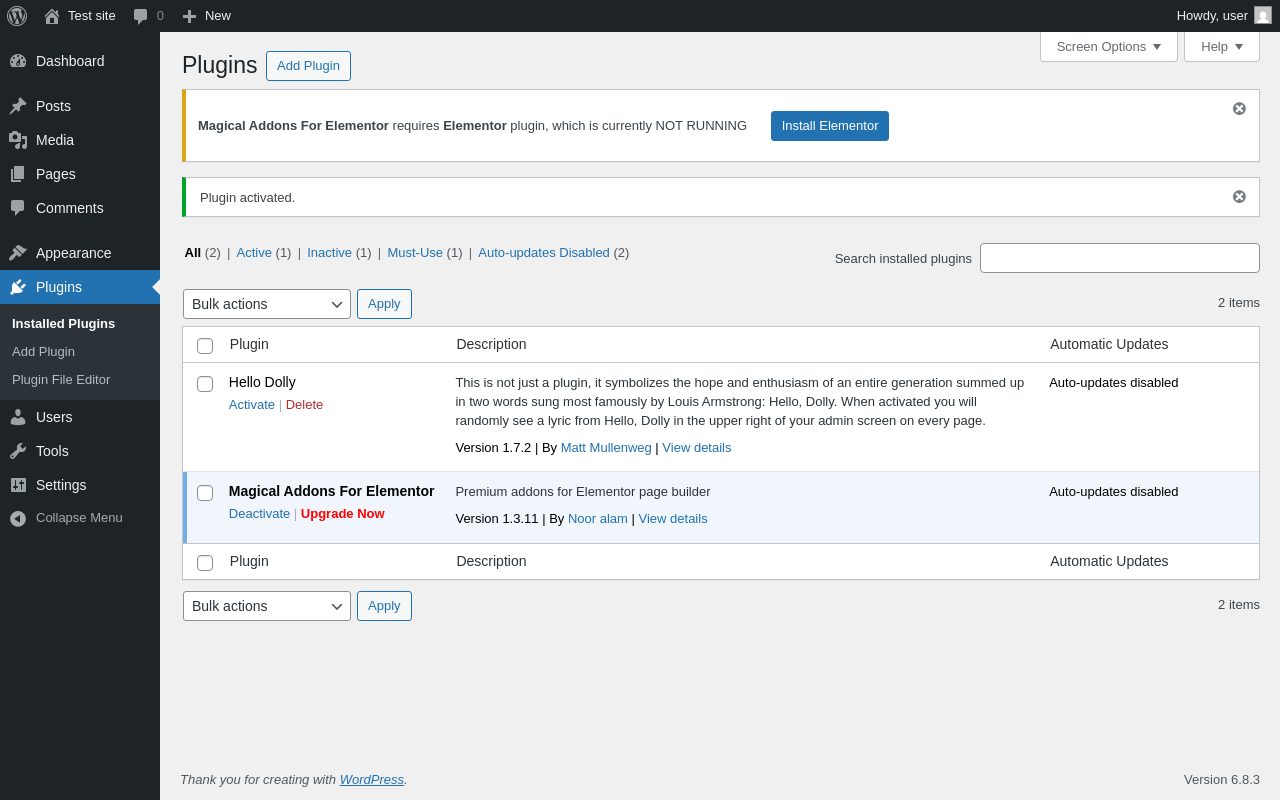Open the Settings menu item

pos(80,485)
